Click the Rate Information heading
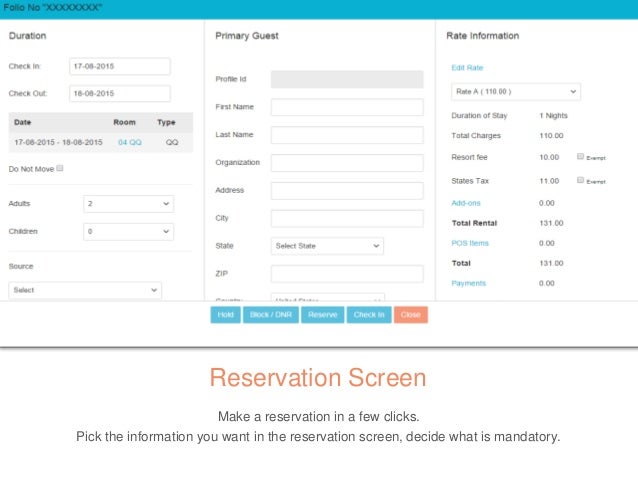 (483, 36)
